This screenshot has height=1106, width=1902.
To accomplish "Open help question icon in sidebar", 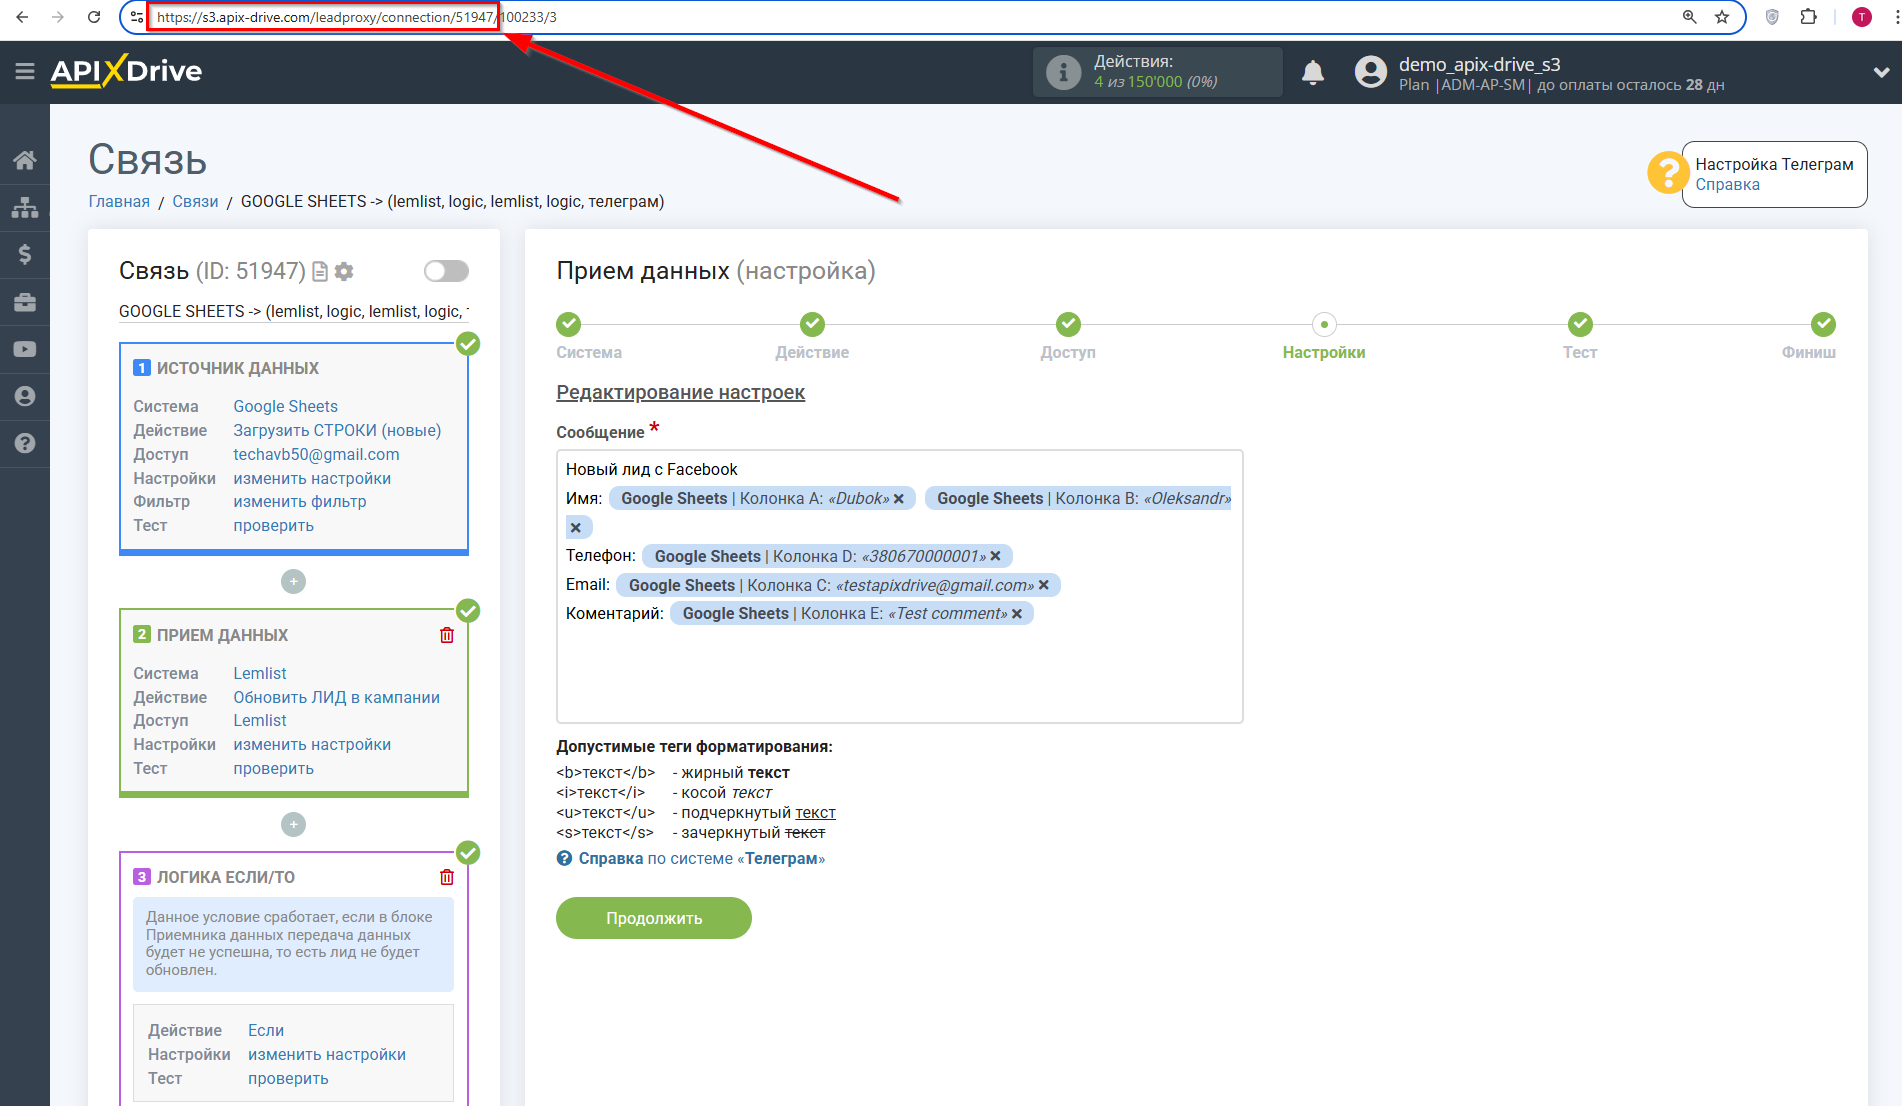I will (25, 443).
